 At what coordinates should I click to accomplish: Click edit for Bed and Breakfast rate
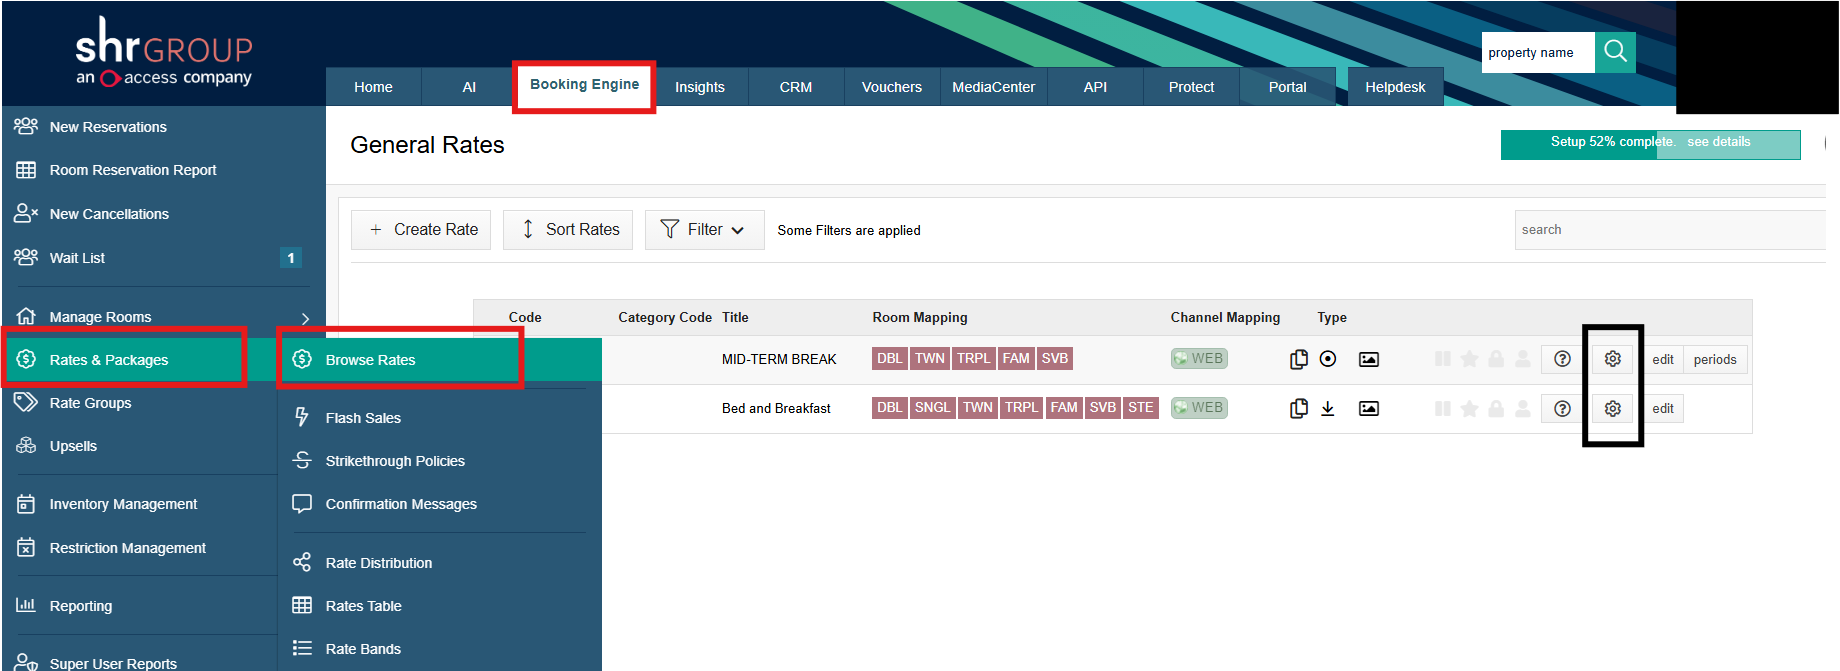coord(1663,409)
